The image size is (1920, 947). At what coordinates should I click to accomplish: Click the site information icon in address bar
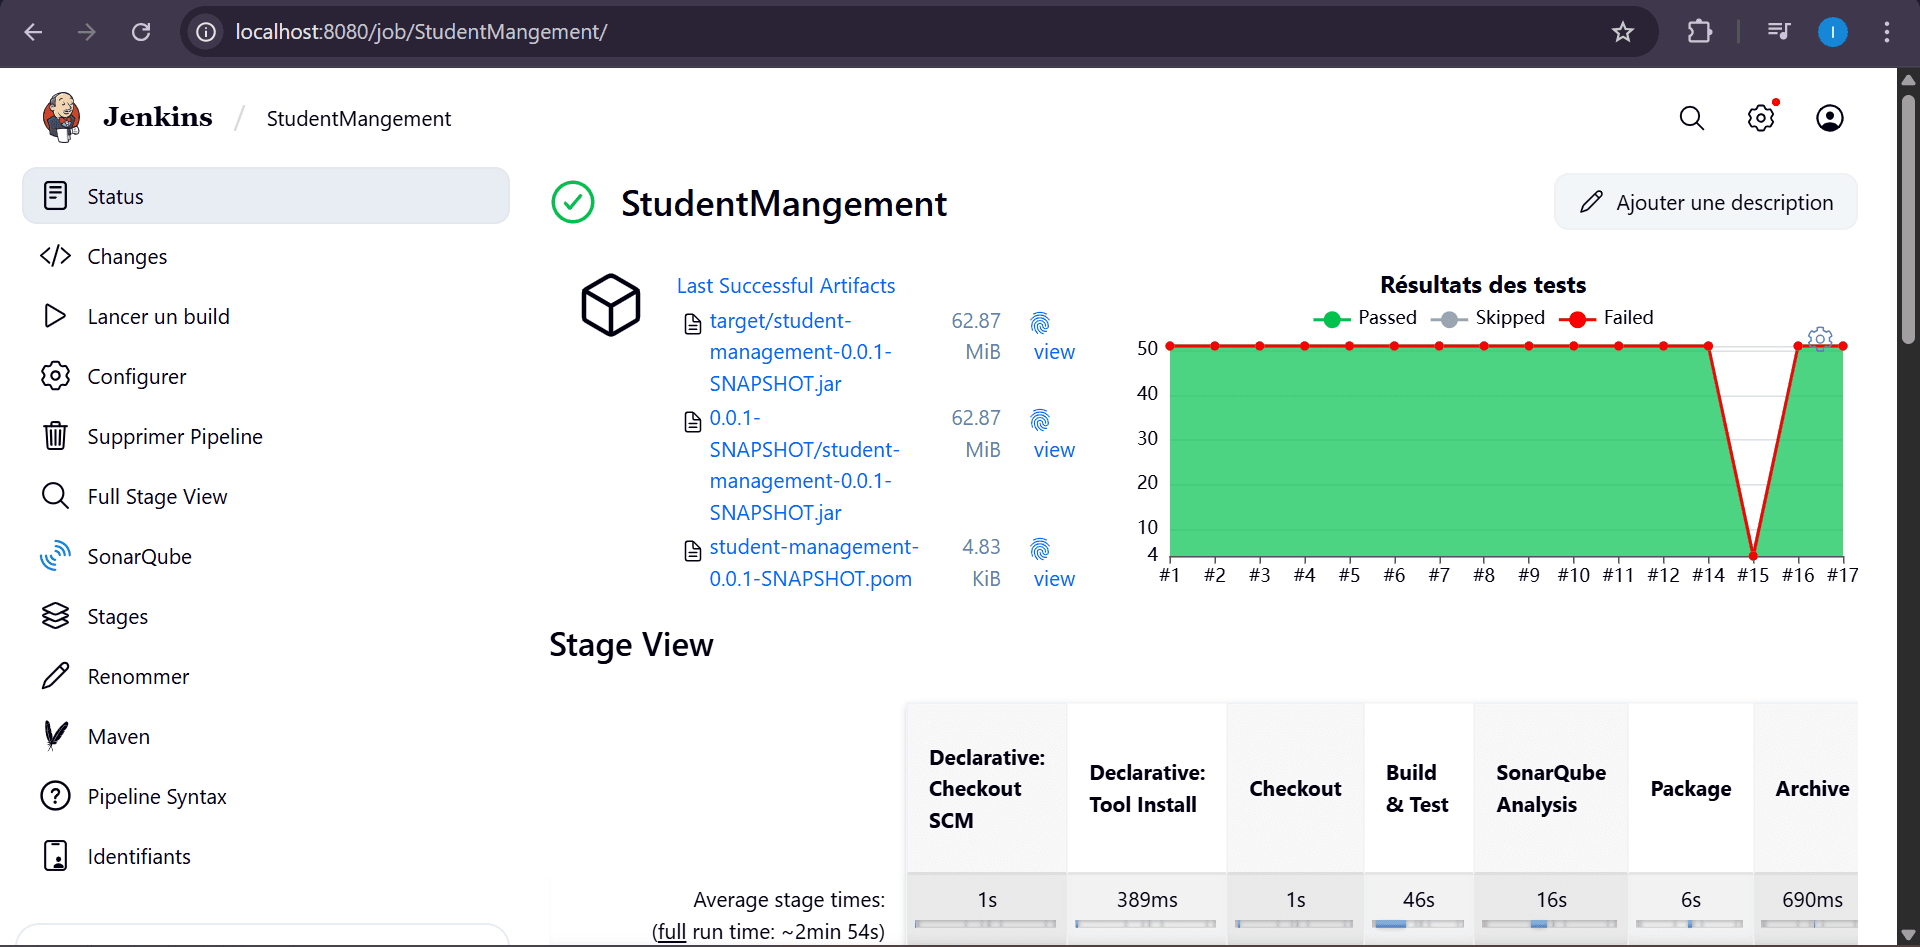[206, 32]
